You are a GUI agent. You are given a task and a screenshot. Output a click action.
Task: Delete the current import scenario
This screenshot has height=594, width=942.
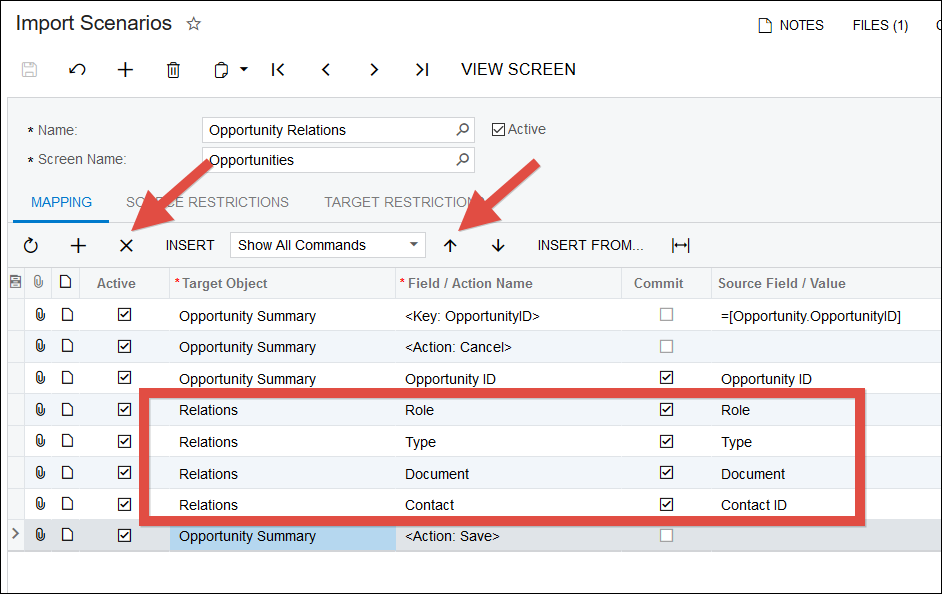pyautogui.click(x=173, y=70)
